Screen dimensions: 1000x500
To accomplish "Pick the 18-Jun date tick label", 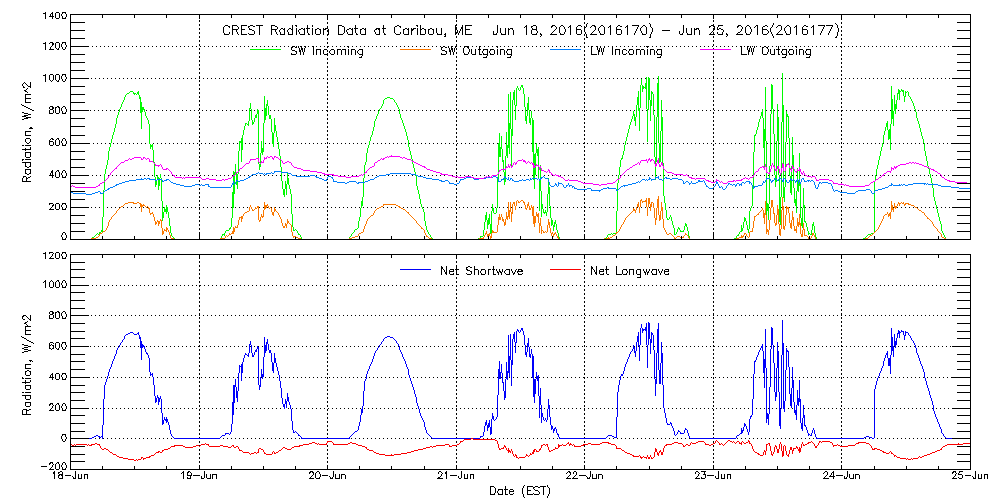I will tap(71, 477).
